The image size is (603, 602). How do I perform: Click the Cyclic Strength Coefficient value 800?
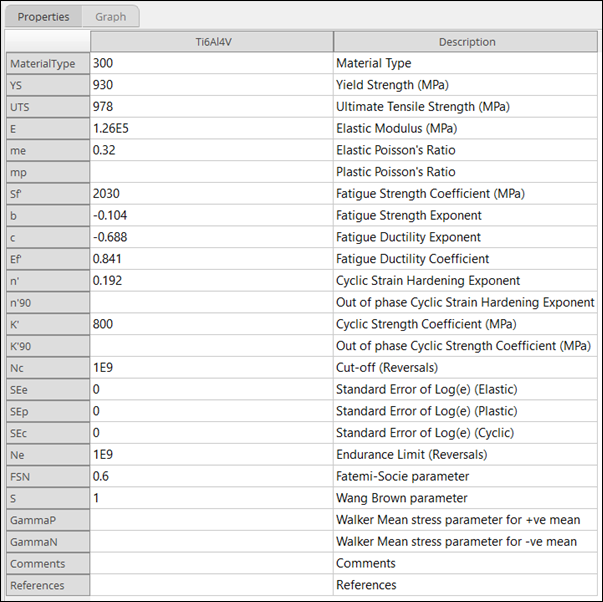pos(211,324)
